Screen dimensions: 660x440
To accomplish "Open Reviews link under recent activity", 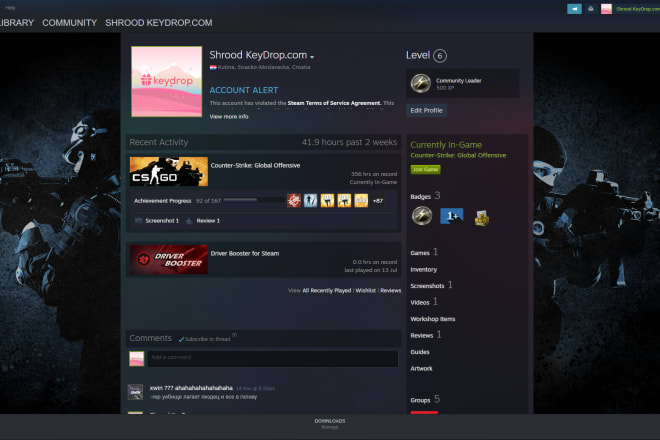I will (x=391, y=291).
